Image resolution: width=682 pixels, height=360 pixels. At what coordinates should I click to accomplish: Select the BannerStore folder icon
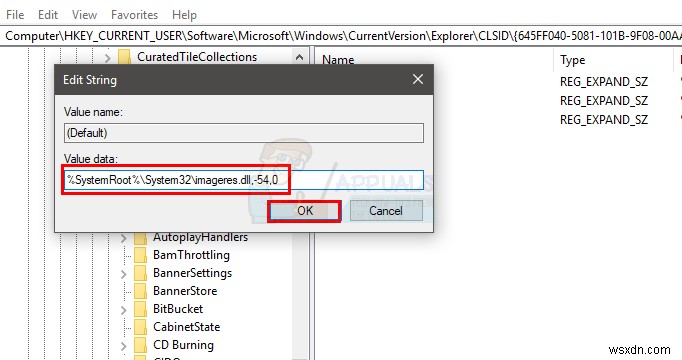tap(140, 291)
